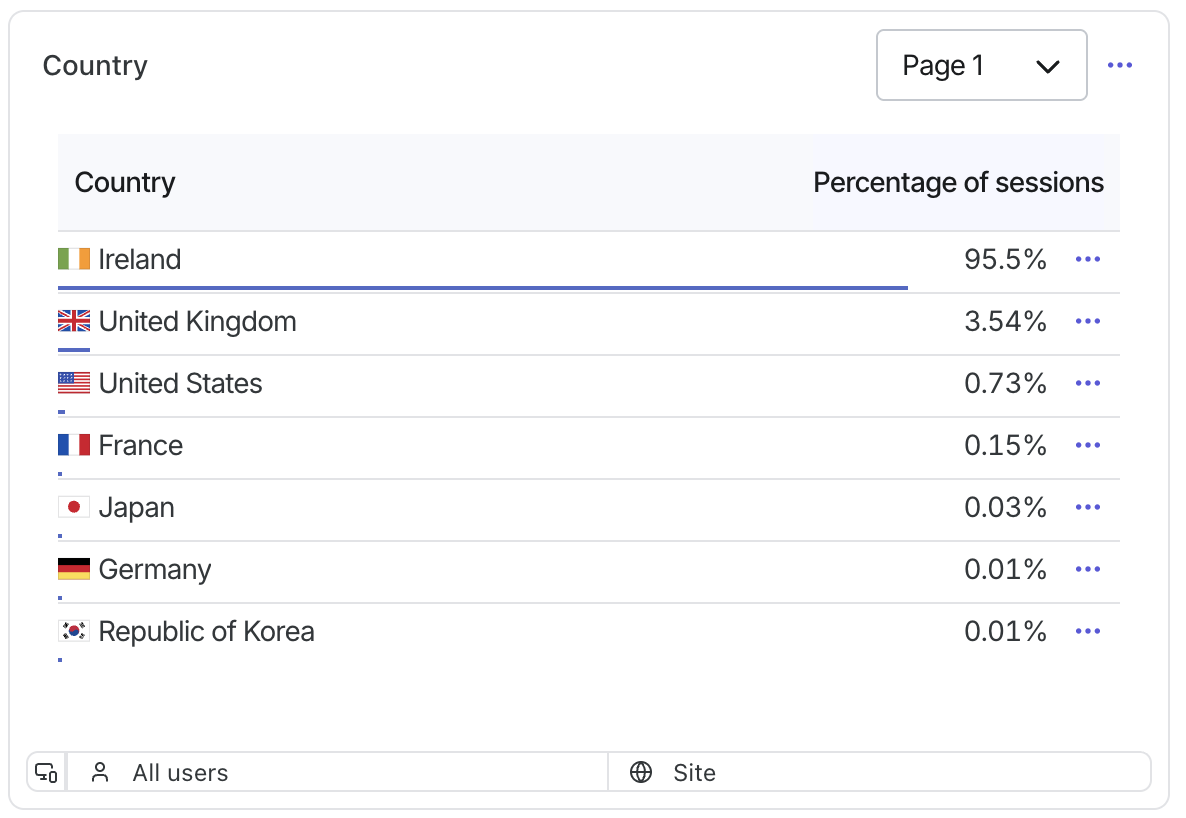Screen dimensions: 1186x818
Task: Open options for the Germany row
Action: click(1088, 570)
